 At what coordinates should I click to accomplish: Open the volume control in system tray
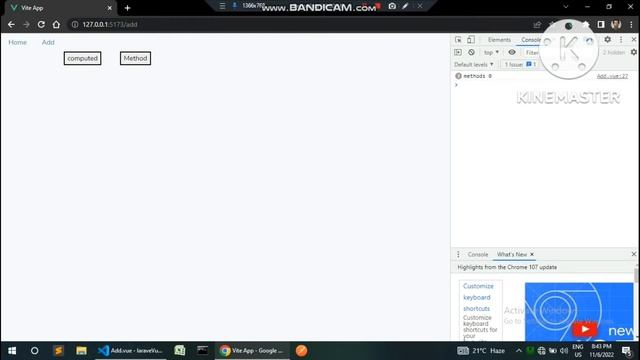(x=564, y=351)
